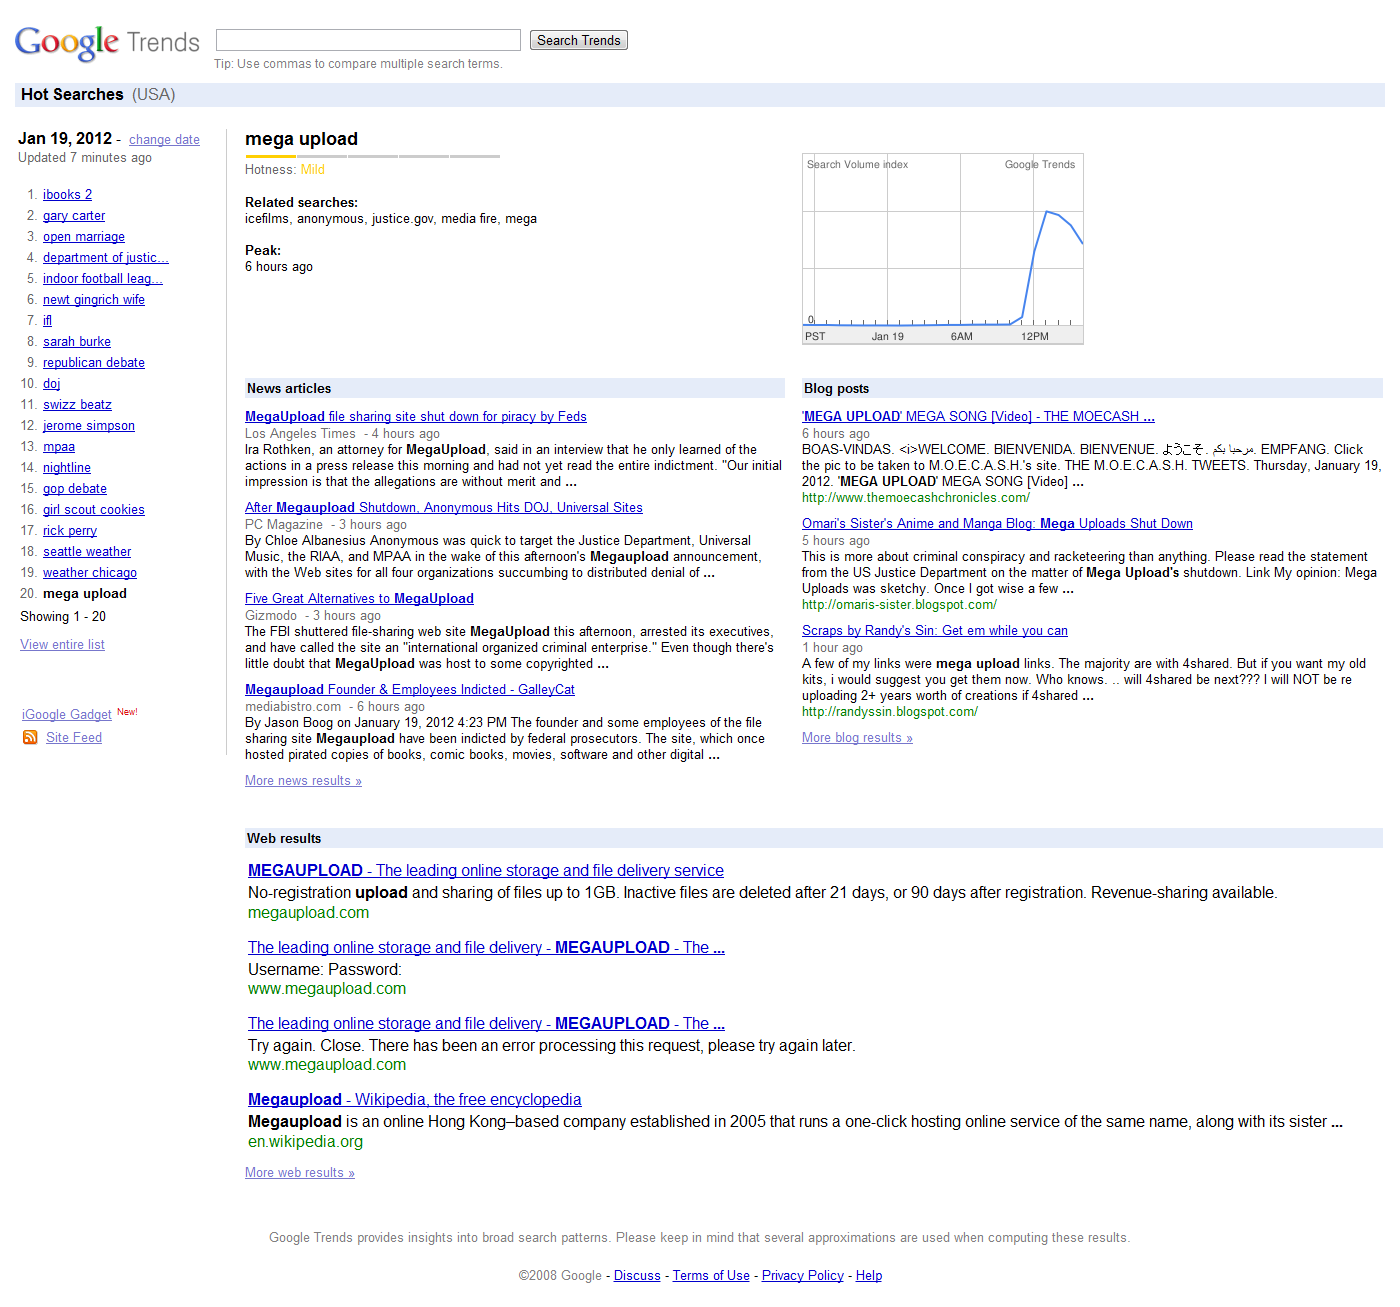The width and height of the screenshot is (1400, 1307).
Task: Open Omari's Sister's Anime blog post
Action: [997, 524]
